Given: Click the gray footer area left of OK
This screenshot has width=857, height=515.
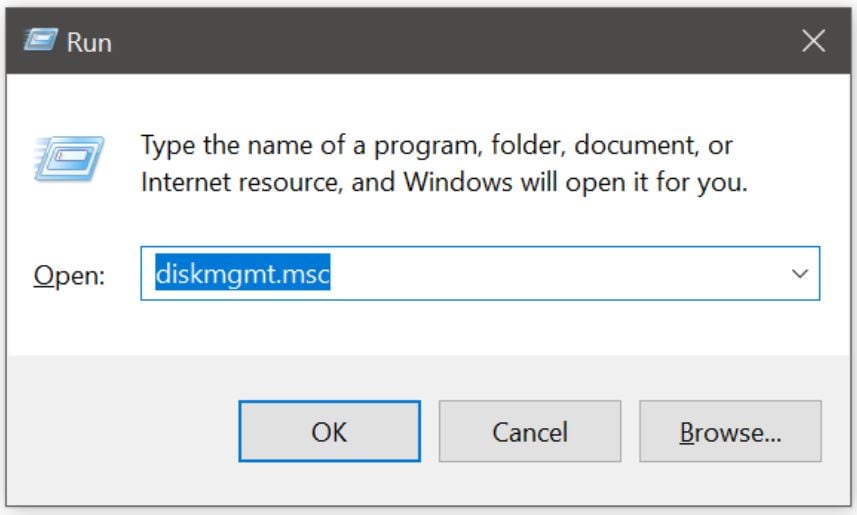Looking at the screenshot, I should tap(120, 432).
